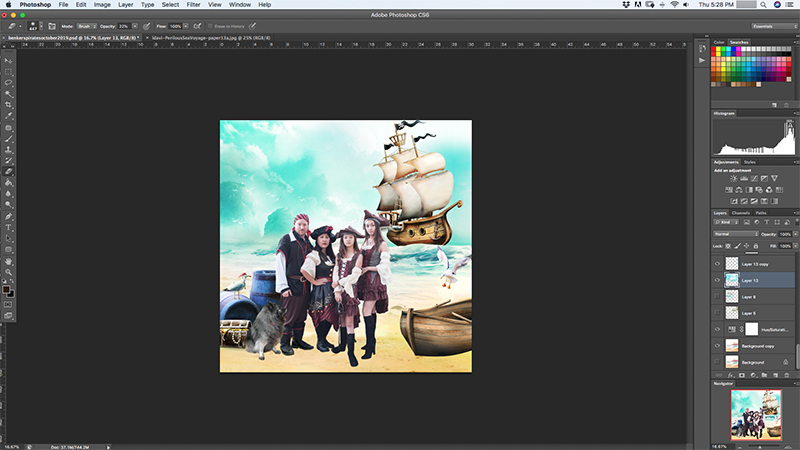Open the layer blend mode Normal dropdown
800x450 pixels.
coord(735,234)
